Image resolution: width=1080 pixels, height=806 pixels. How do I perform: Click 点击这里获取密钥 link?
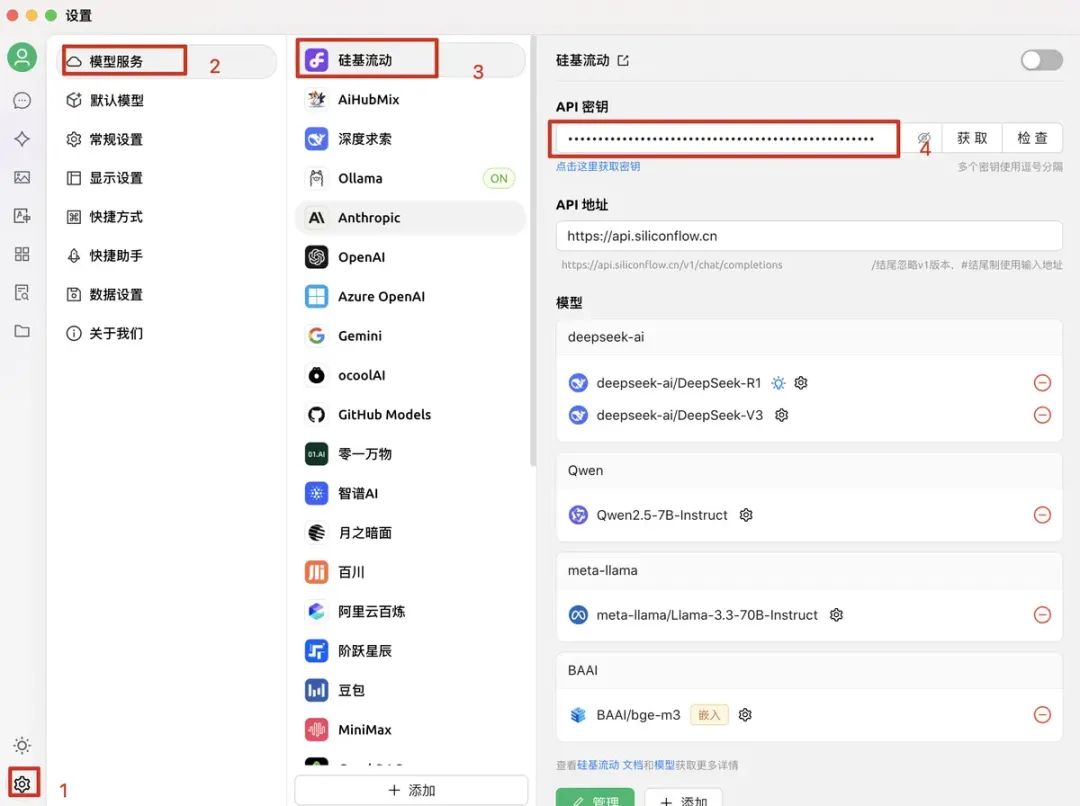pyautogui.click(x=598, y=166)
